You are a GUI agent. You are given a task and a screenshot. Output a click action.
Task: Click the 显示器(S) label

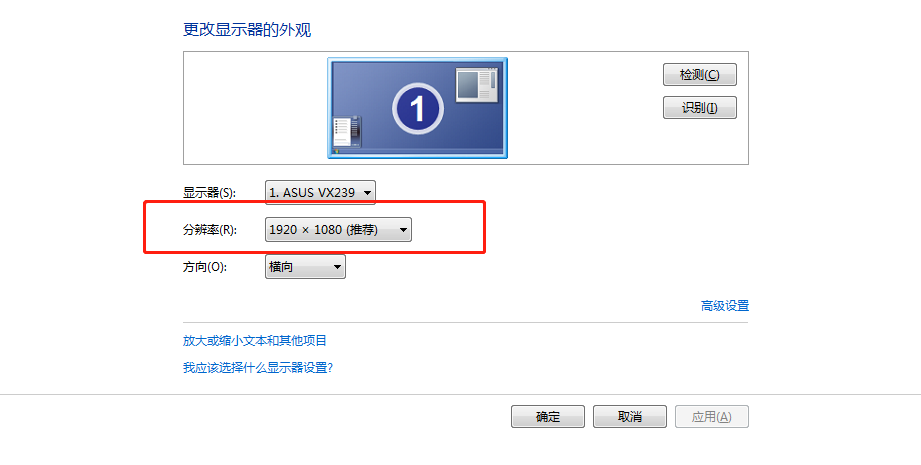209,193
